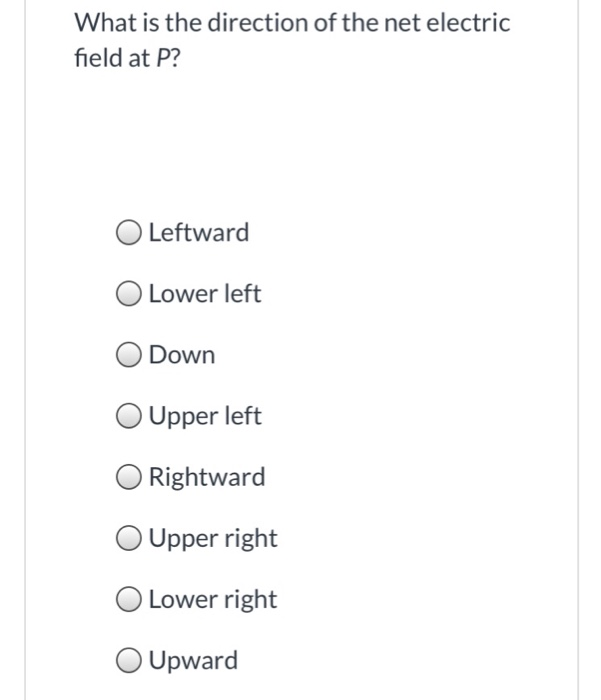Click the 'Down' answer label text
The width and height of the screenshot is (601, 700).
[182, 355]
